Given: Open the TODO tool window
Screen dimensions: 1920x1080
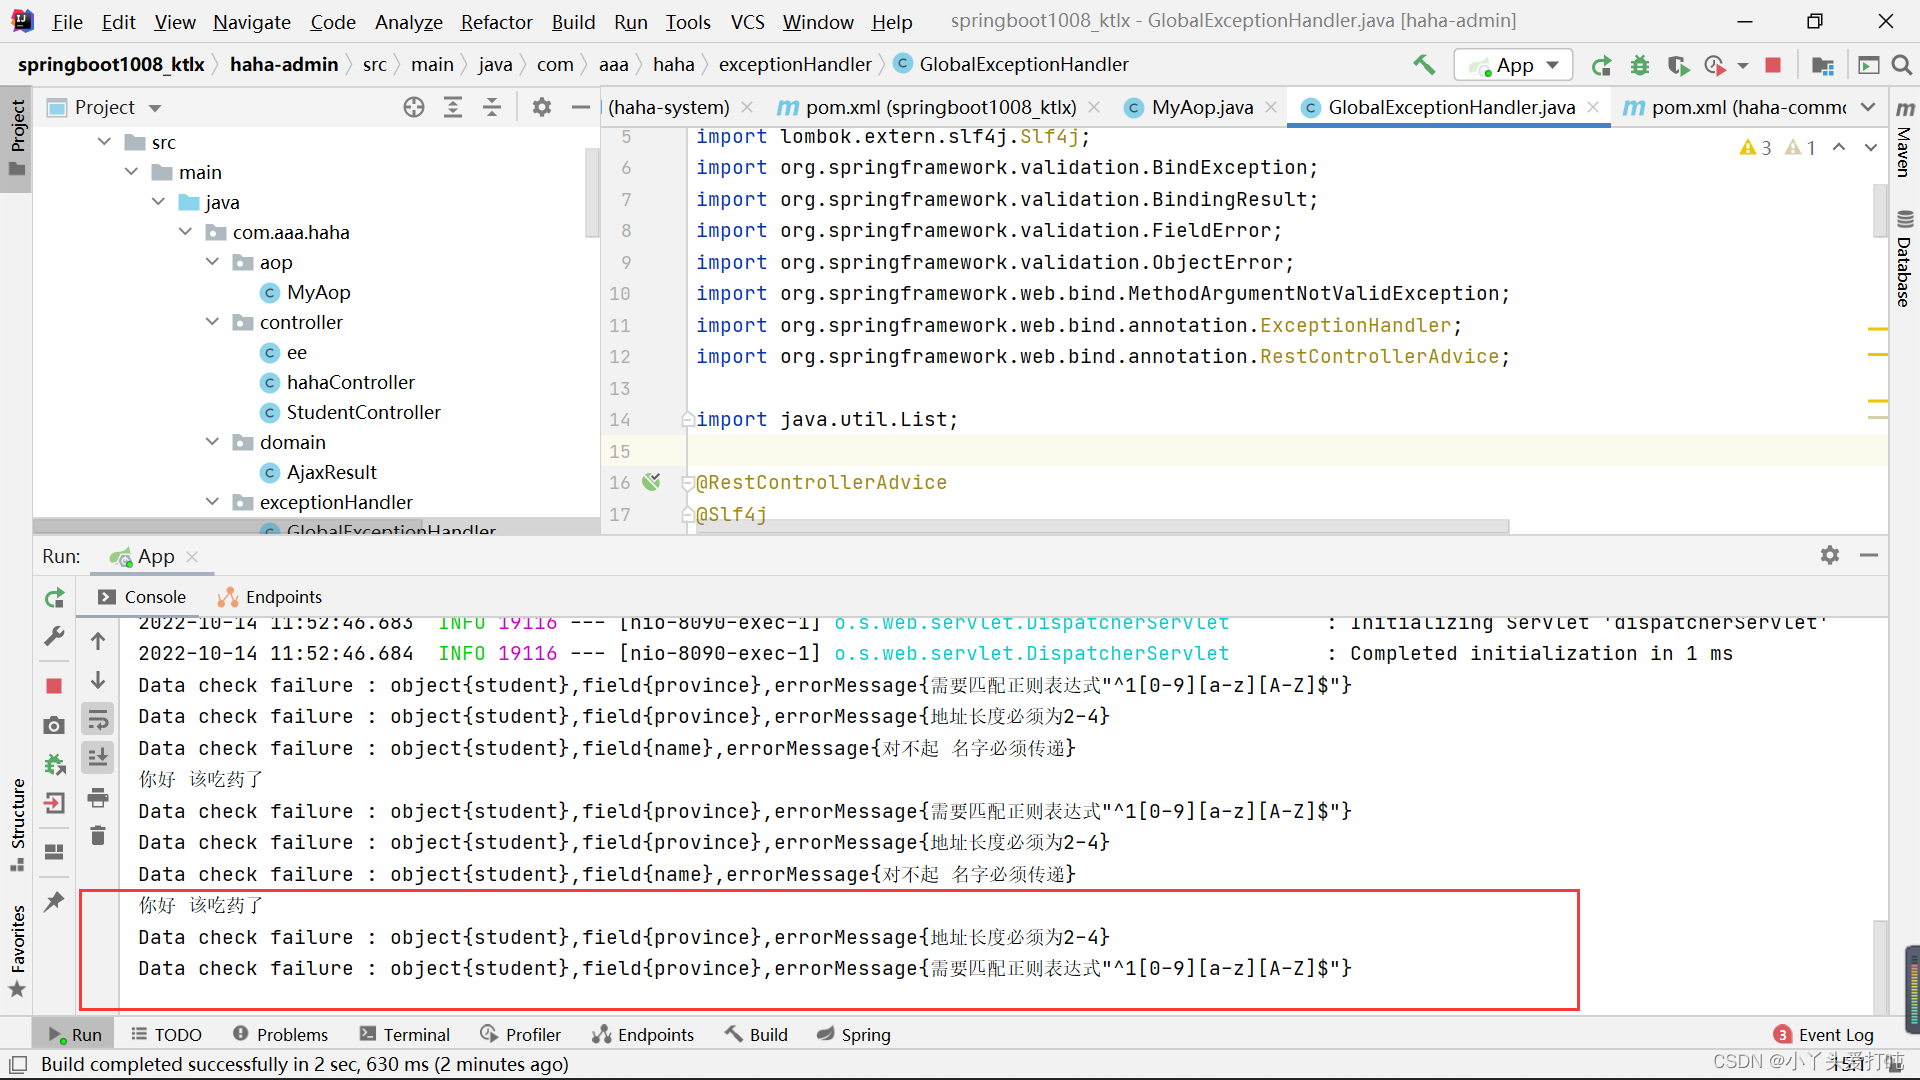Looking at the screenshot, I should click(166, 1035).
